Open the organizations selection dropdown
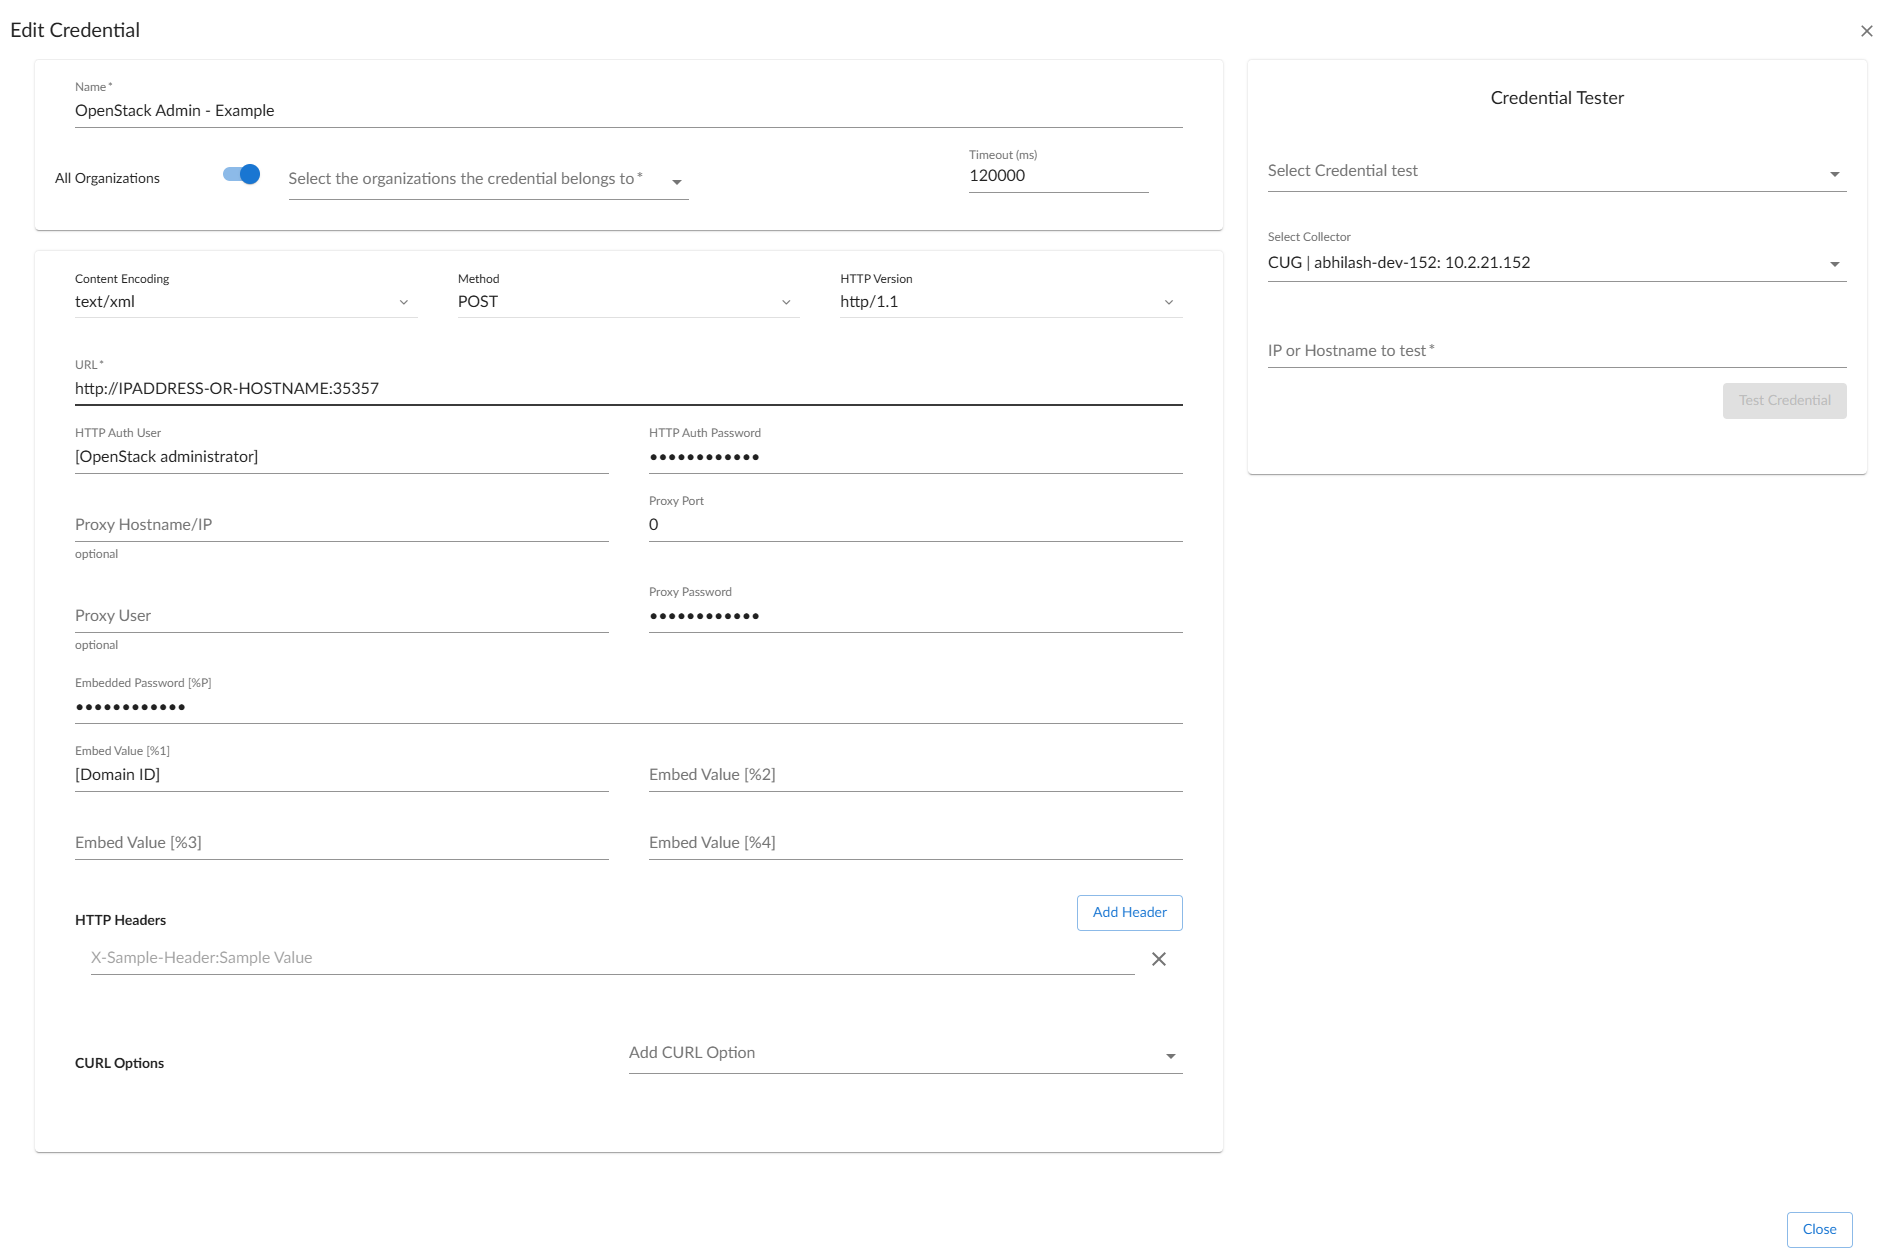The image size is (1882, 1260). [x=487, y=180]
